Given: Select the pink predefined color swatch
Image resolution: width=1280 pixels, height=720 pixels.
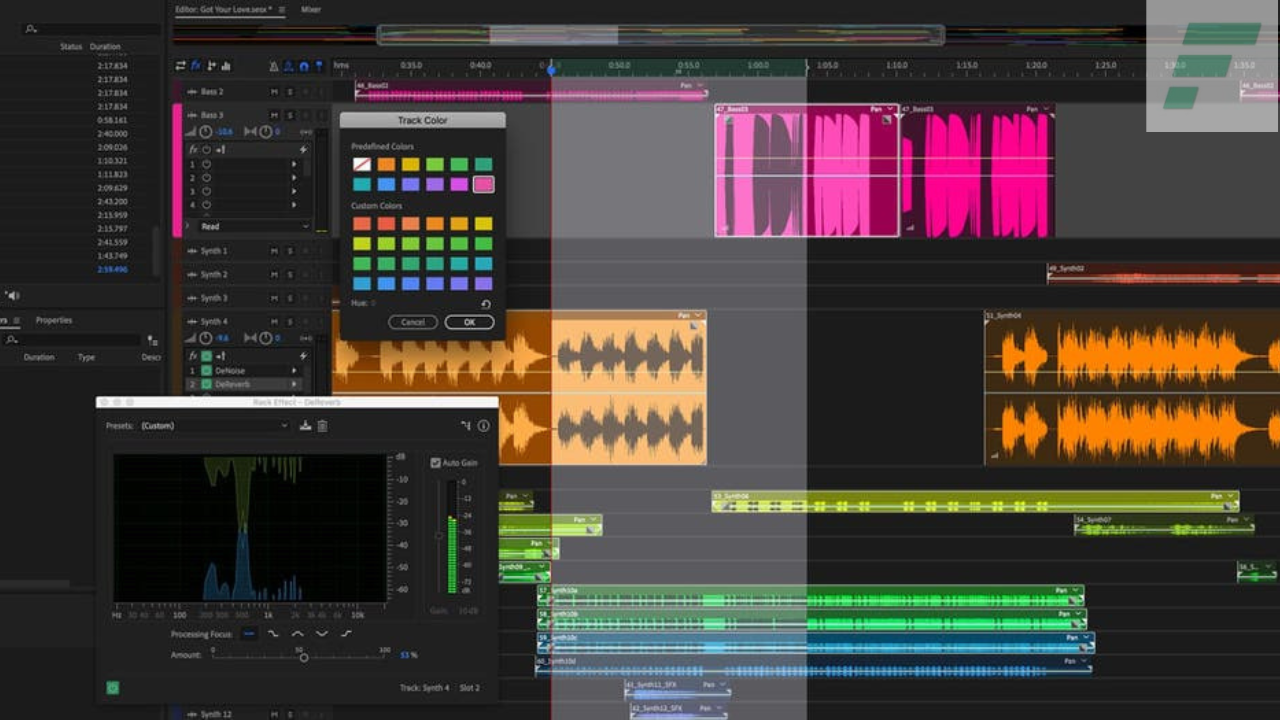Looking at the screenshot, I should (x=483, y=184).
